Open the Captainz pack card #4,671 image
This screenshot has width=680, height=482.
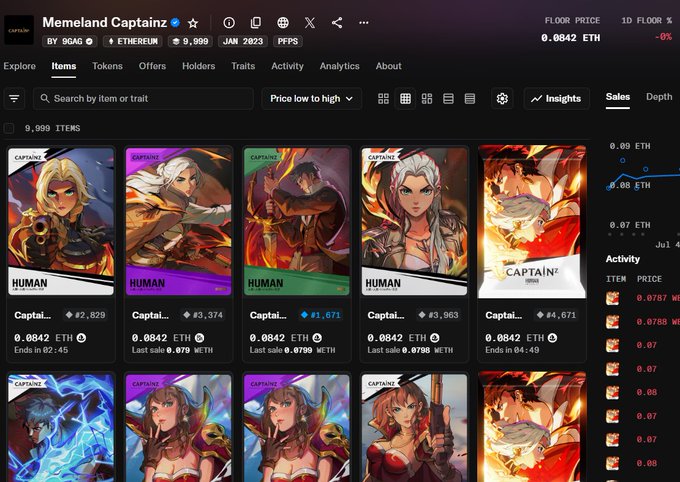[x=532, y=222]
